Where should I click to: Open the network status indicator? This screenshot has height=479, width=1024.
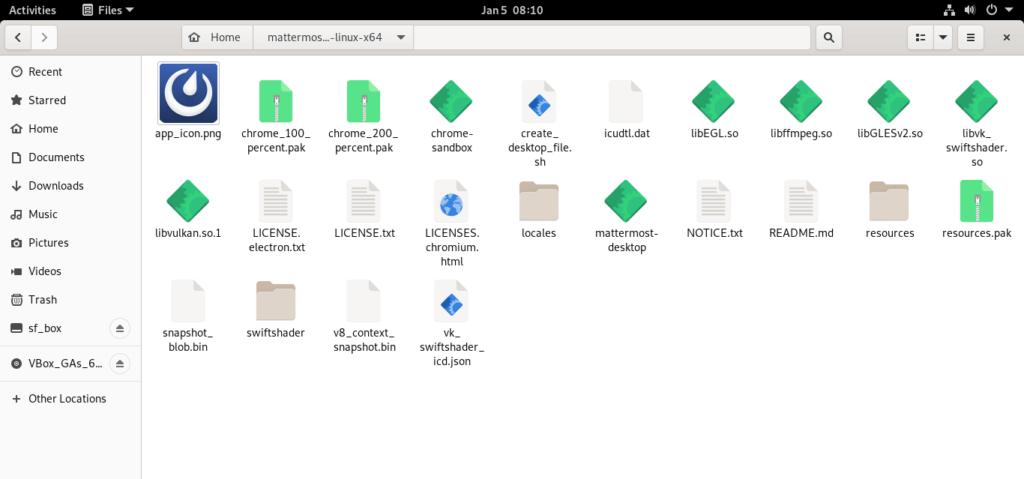950,10
